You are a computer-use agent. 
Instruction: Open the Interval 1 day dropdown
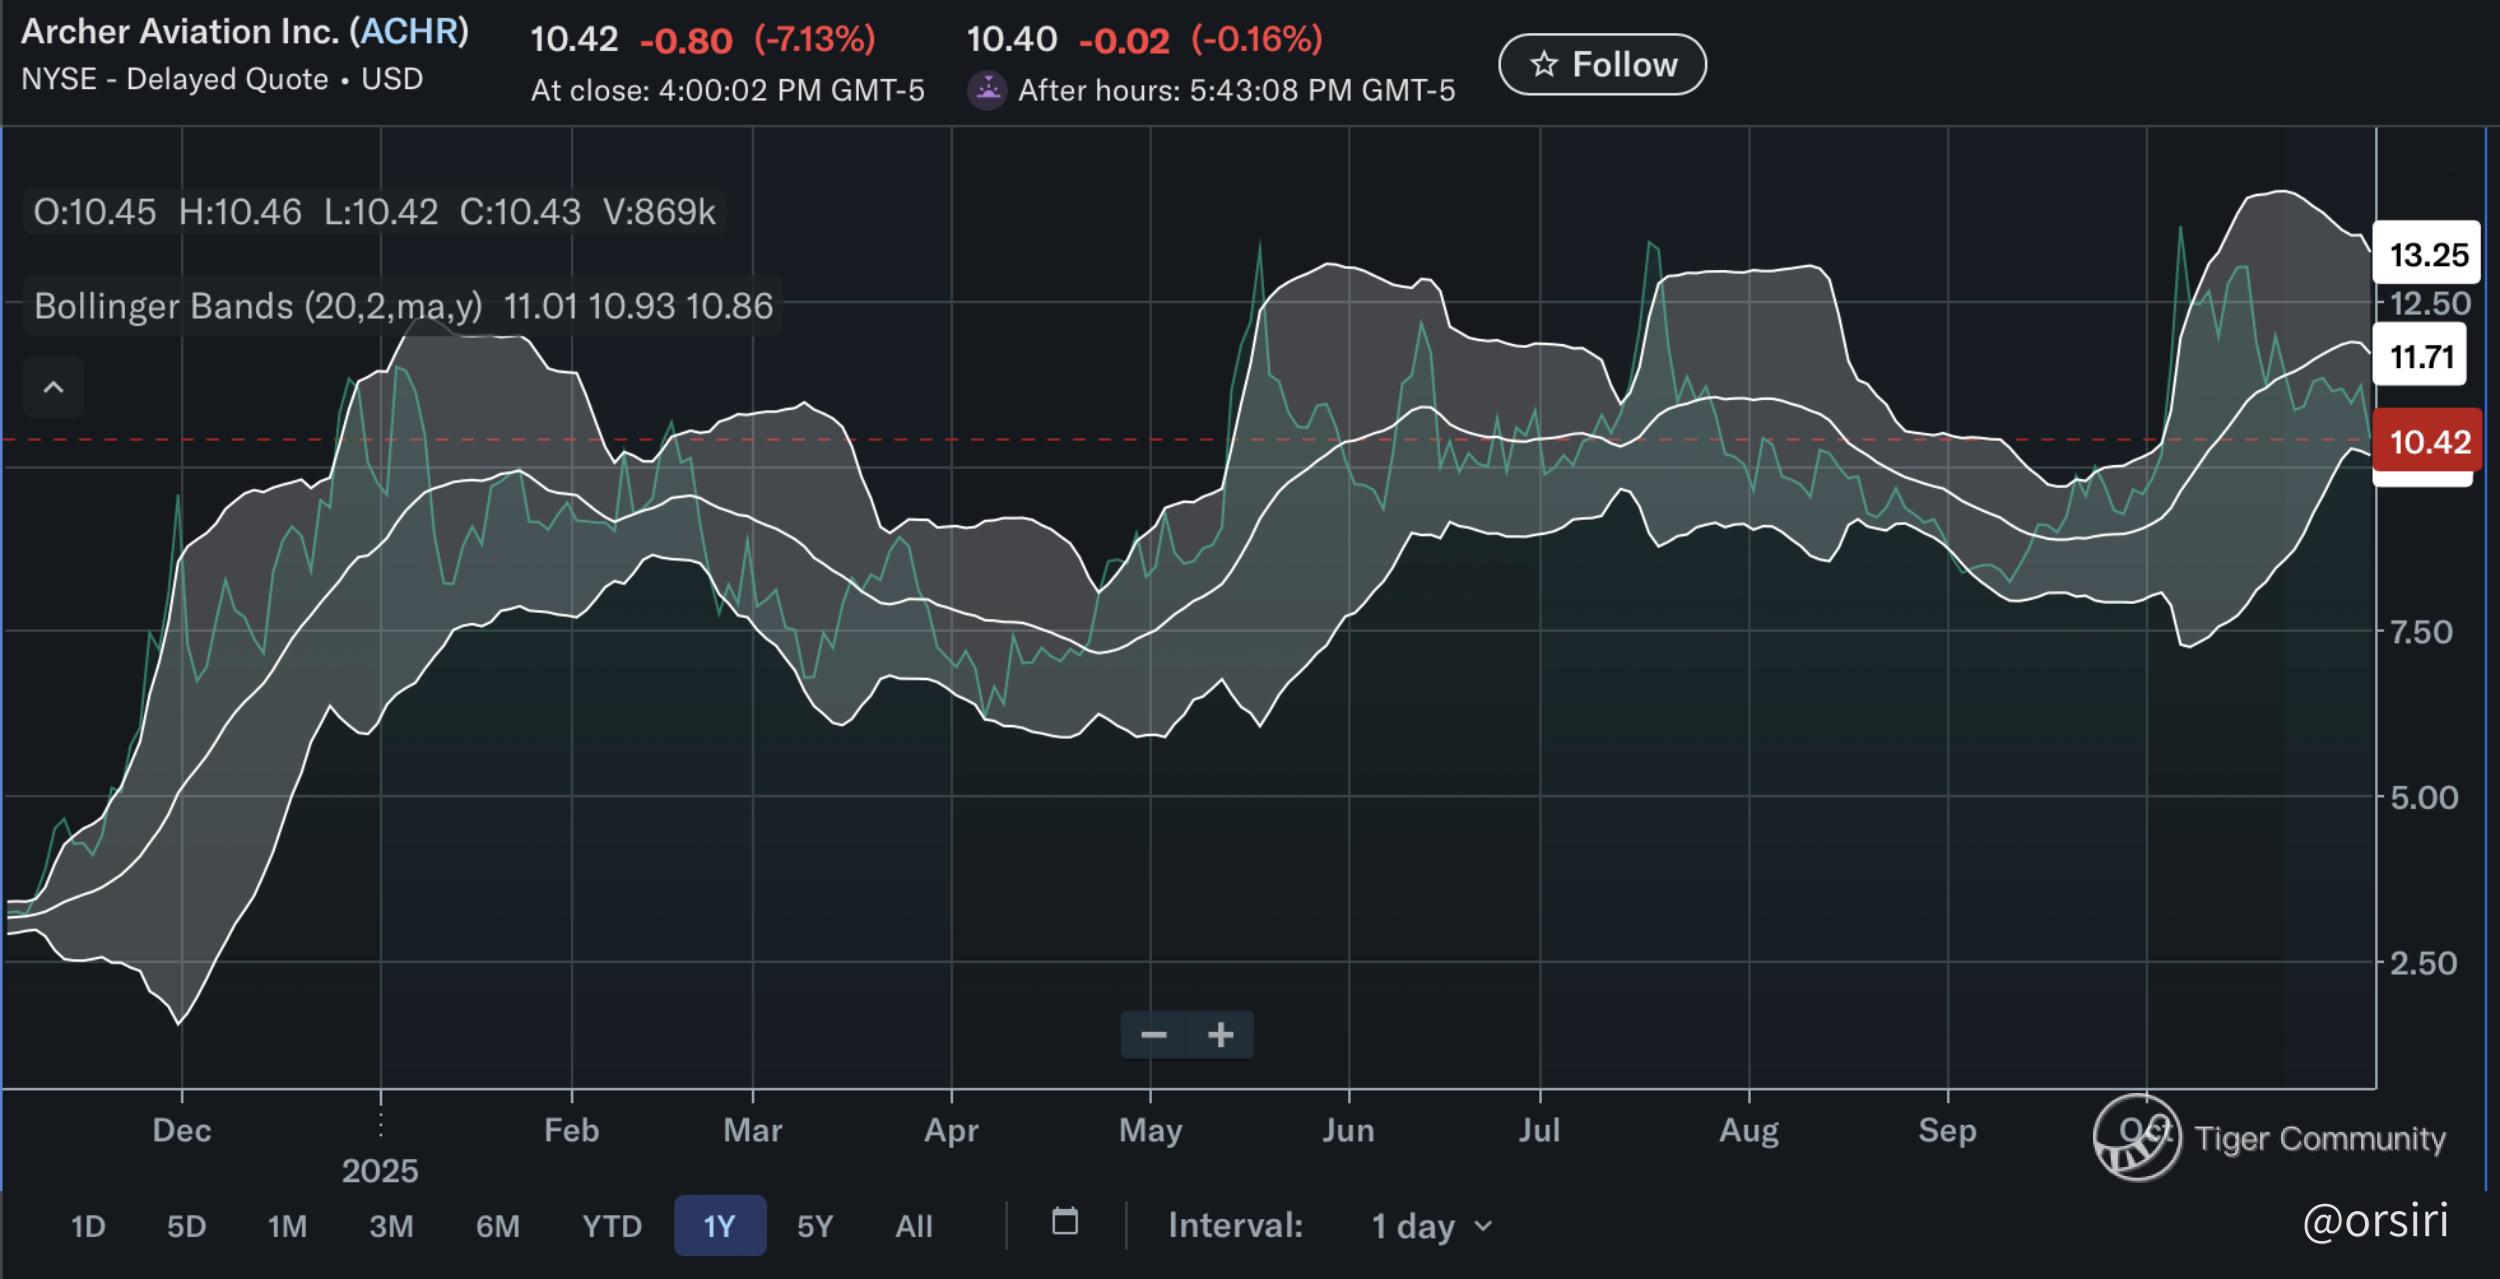1430,1226
